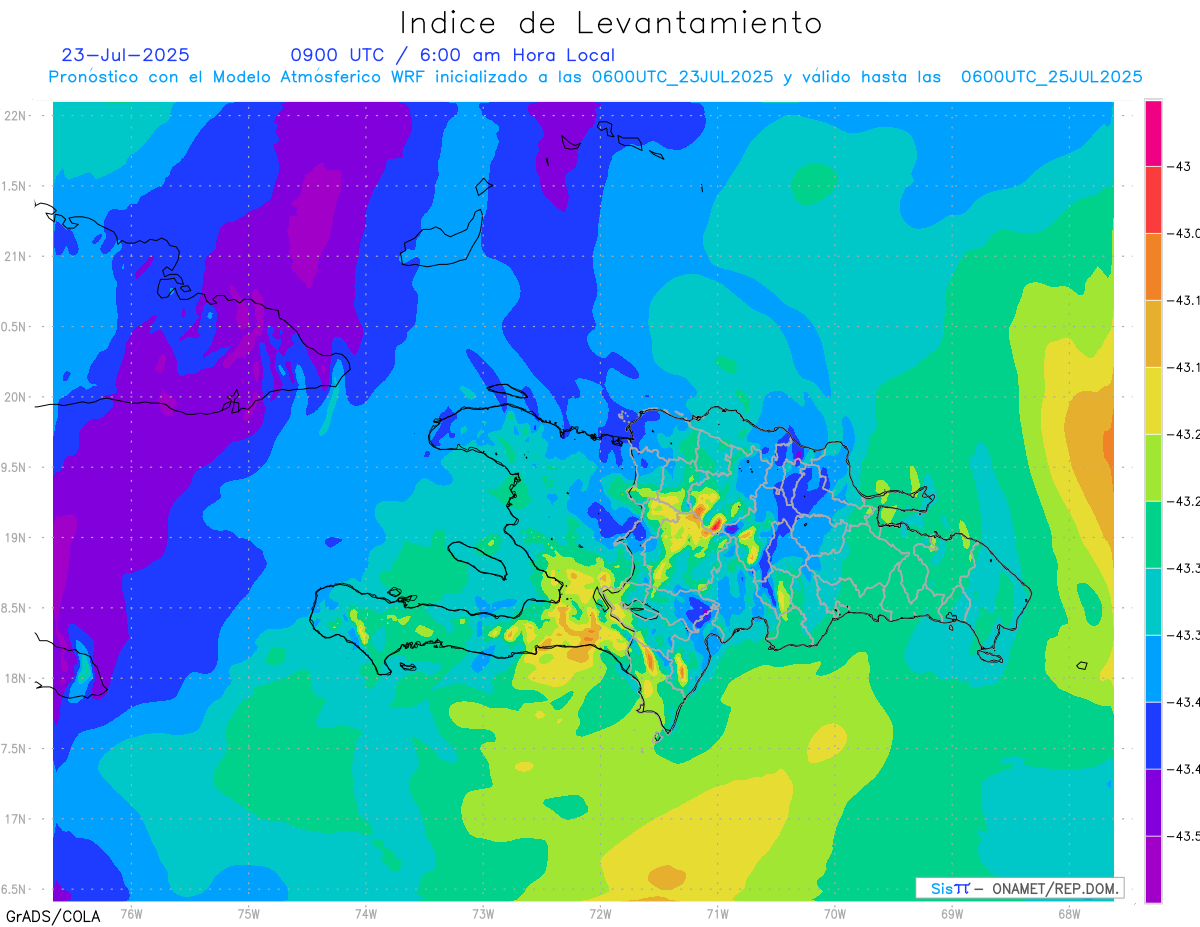This screenshot has height=927, width=1200.
Task: Click the '74W' longitude label
Action: tap(365, 913)
